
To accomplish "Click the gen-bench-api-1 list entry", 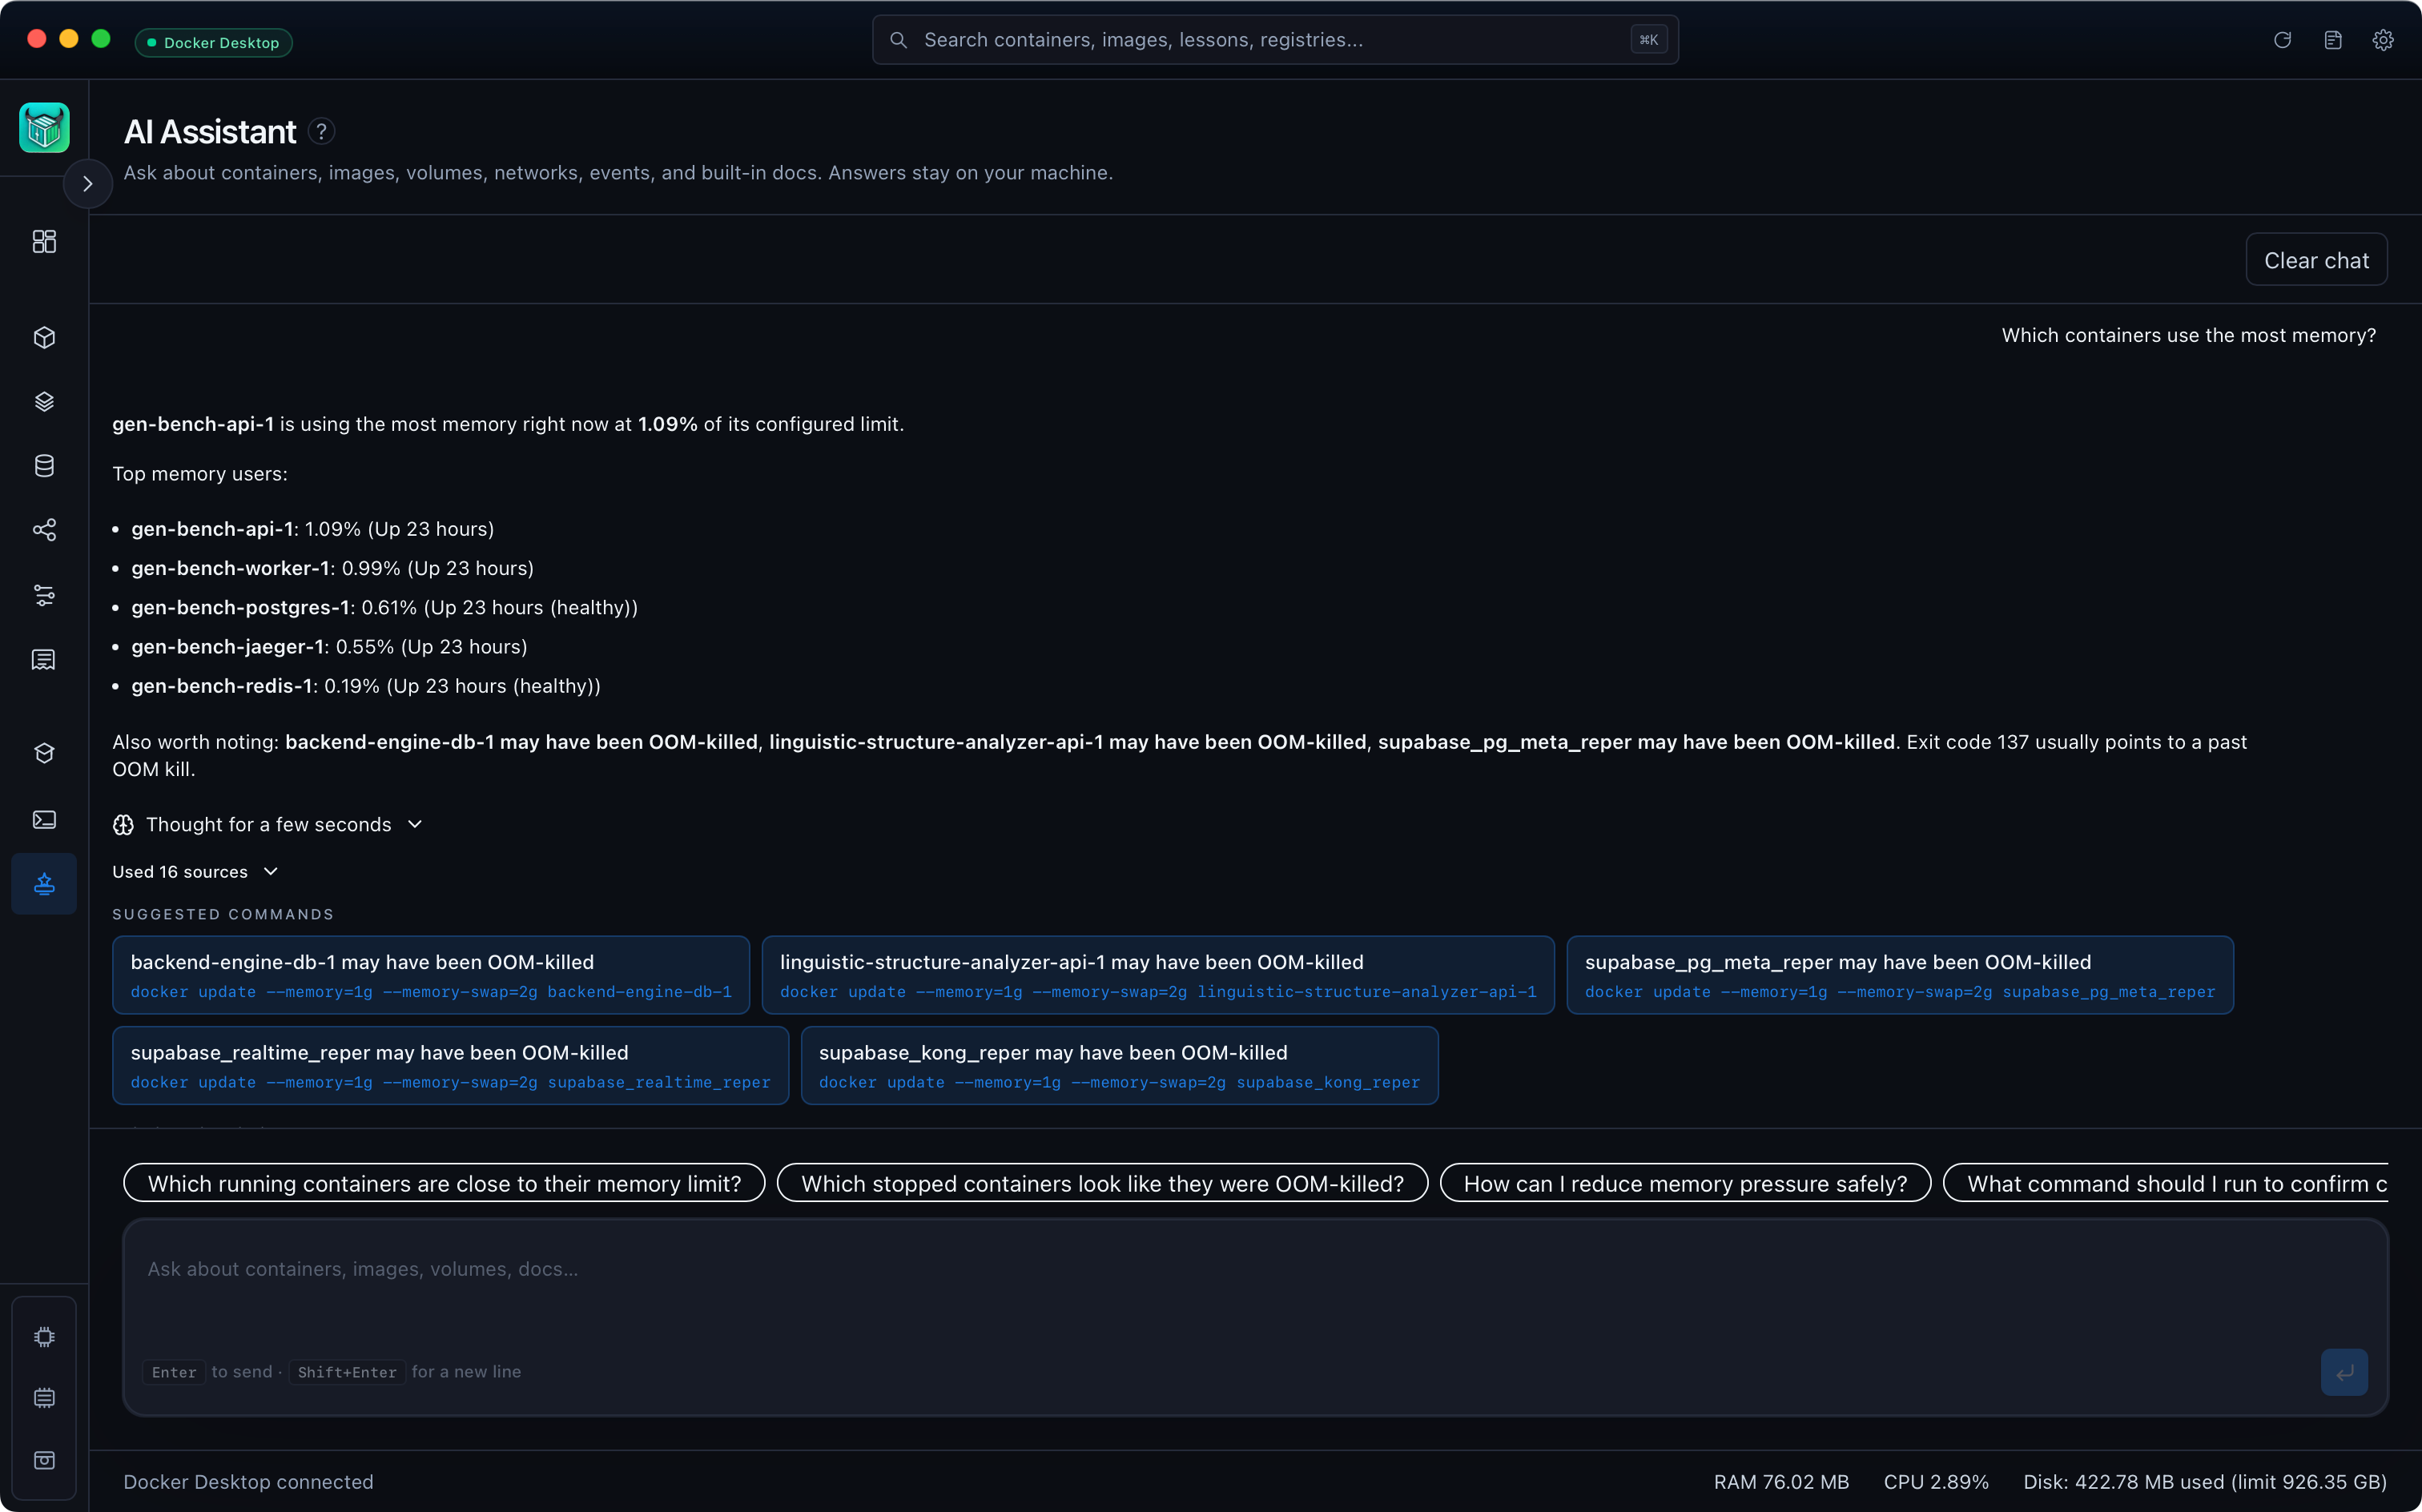I will [313, 529].
